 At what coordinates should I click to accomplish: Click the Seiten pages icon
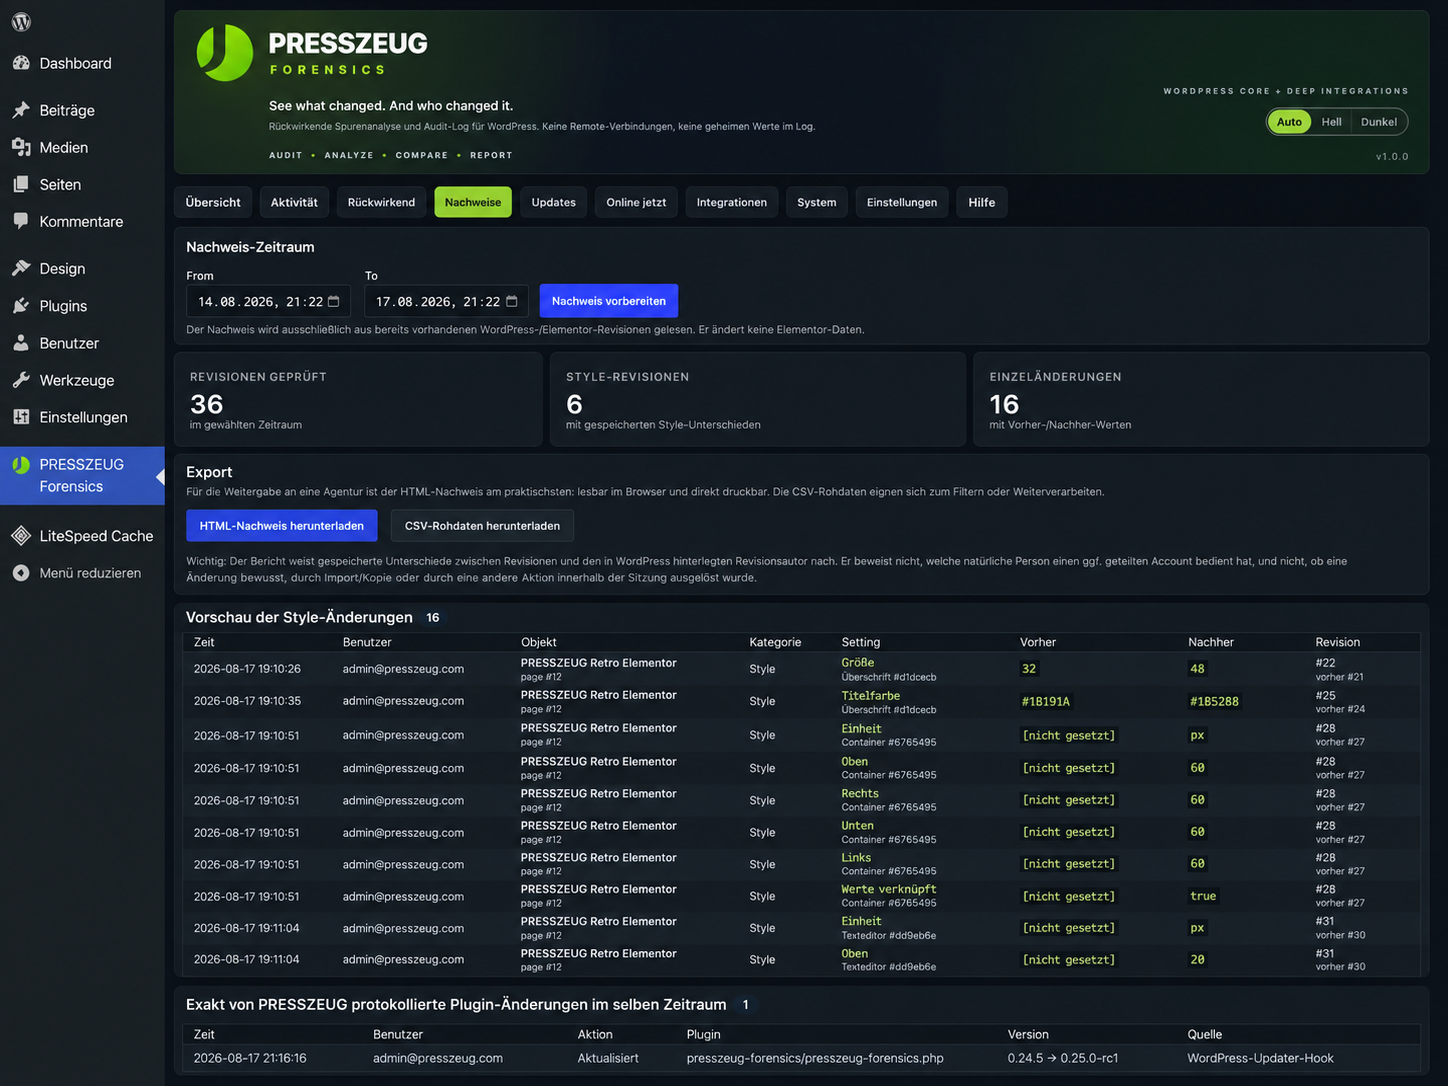(21, 184)
